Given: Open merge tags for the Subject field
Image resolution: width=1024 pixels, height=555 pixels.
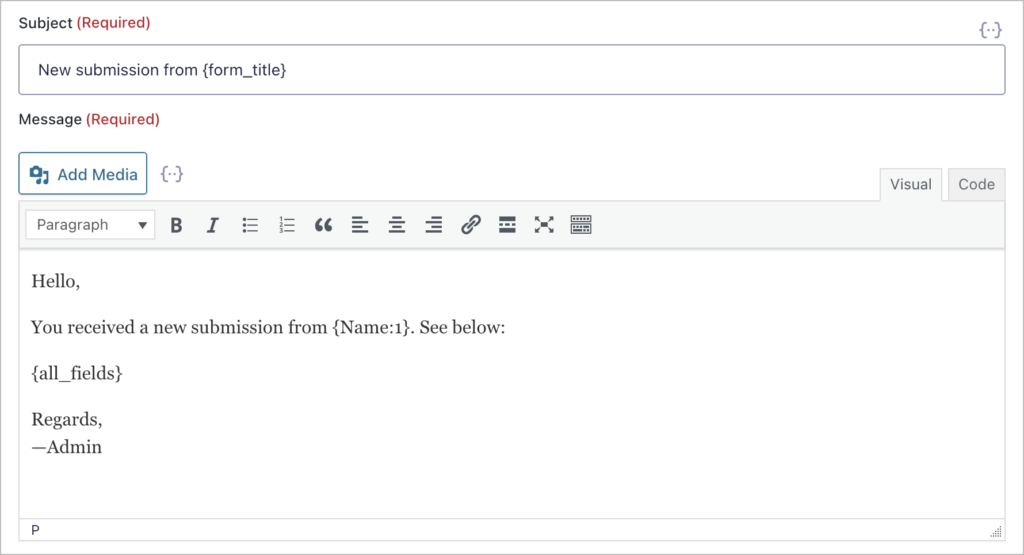Looking at the screenshot, I should [990, 29].
